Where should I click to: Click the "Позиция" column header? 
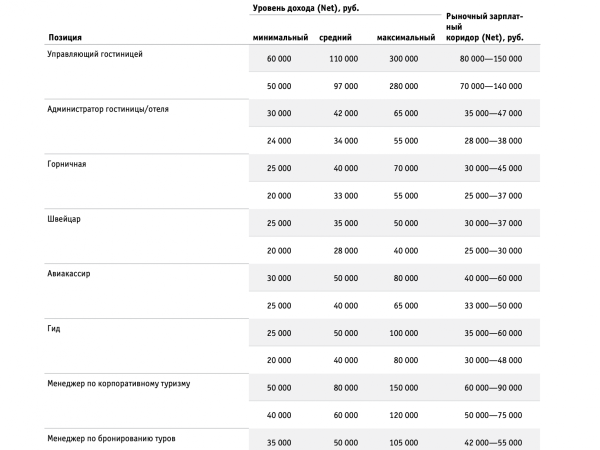(x=65, y=37)
